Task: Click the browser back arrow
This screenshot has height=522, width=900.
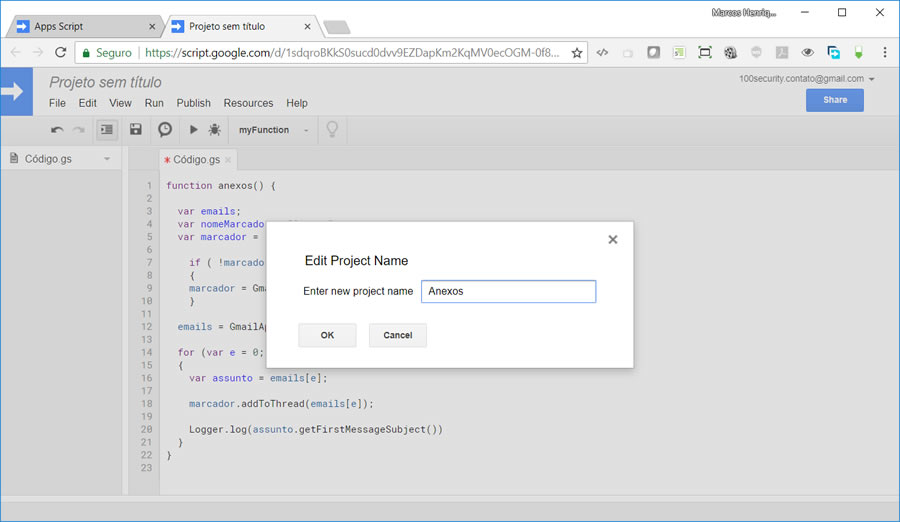Action: pos(15,52)
